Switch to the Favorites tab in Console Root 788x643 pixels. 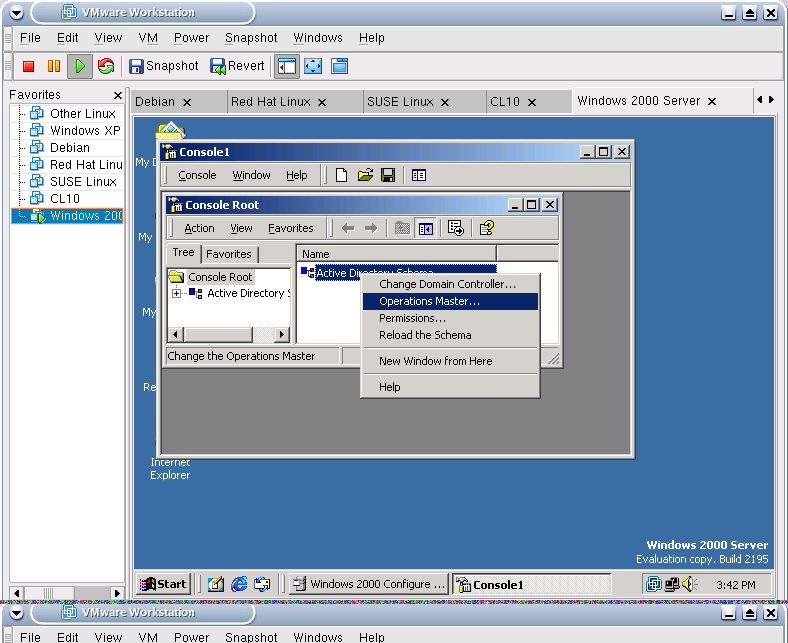point(229,254)
